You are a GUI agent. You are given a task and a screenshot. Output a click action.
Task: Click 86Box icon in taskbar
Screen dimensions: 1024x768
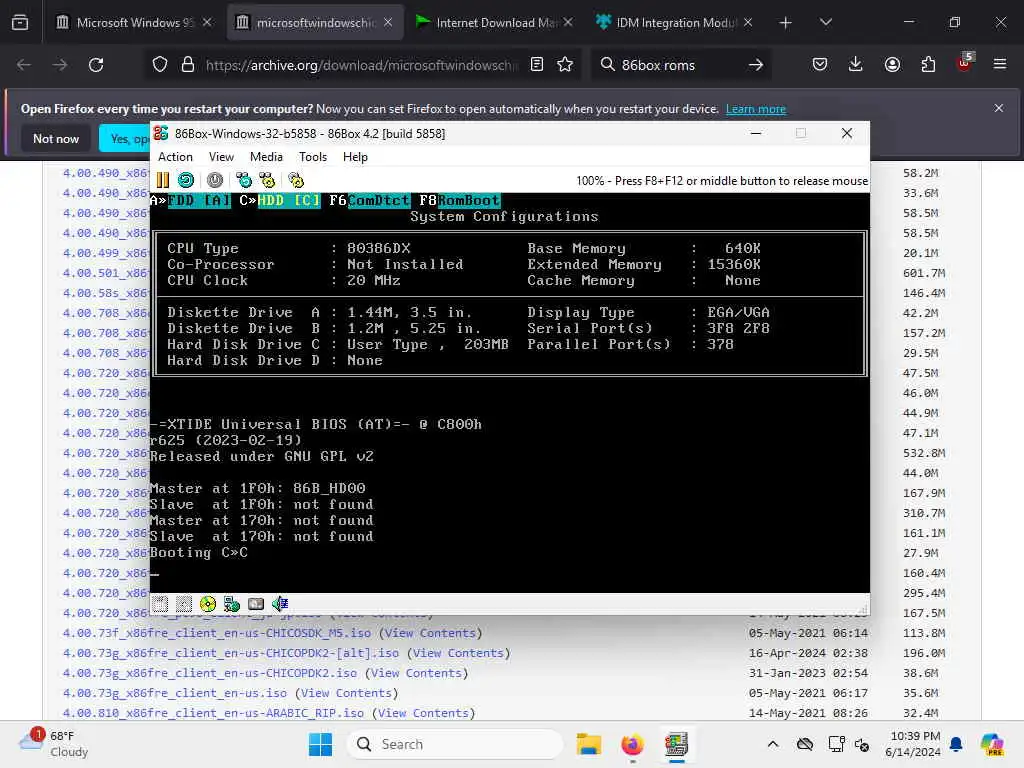(676, 744)
